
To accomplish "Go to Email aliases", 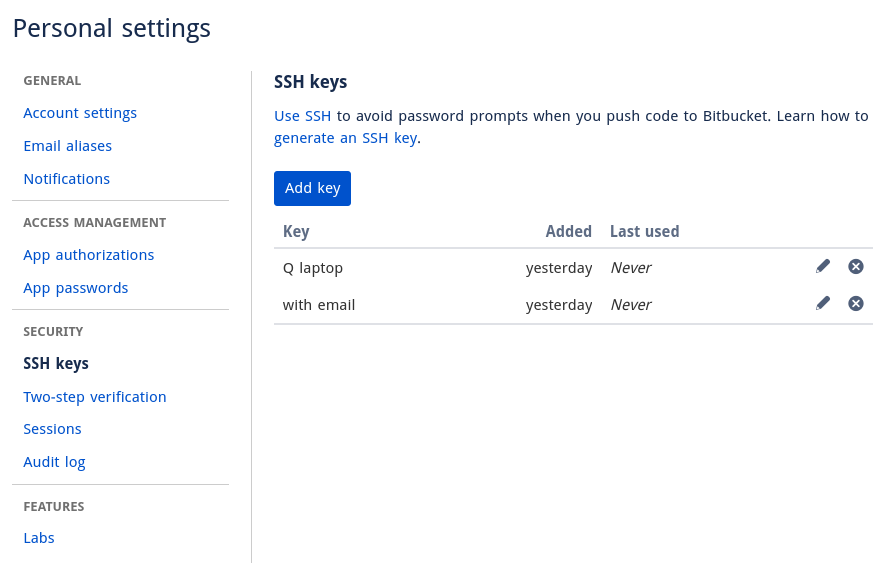I will (68, 146).
